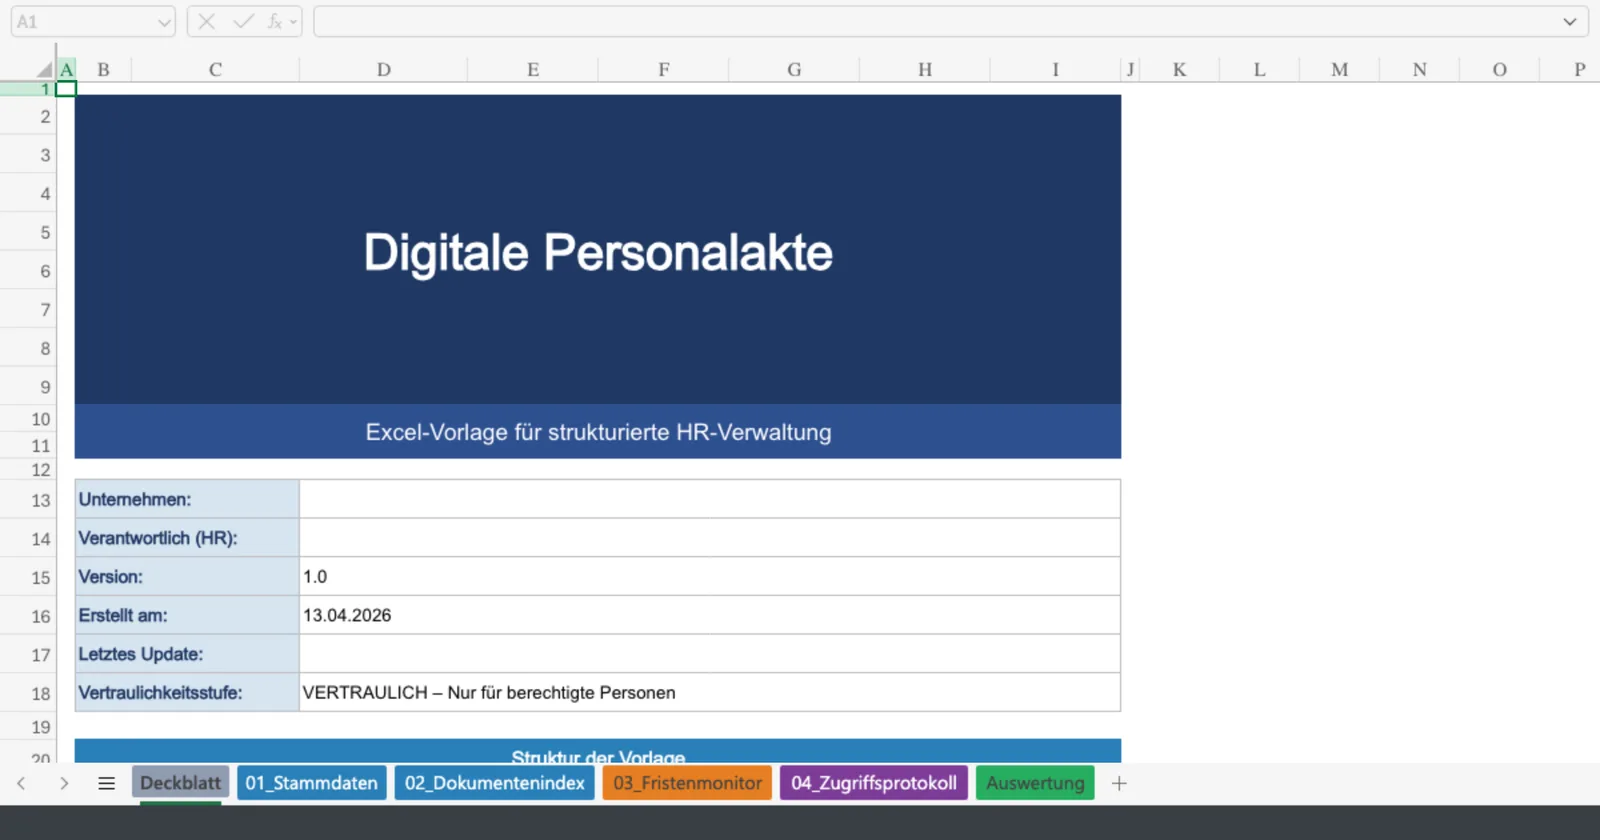Add a new sheet with plus icon
The image size is (1600, 840).
click(x=1119, y=783)
